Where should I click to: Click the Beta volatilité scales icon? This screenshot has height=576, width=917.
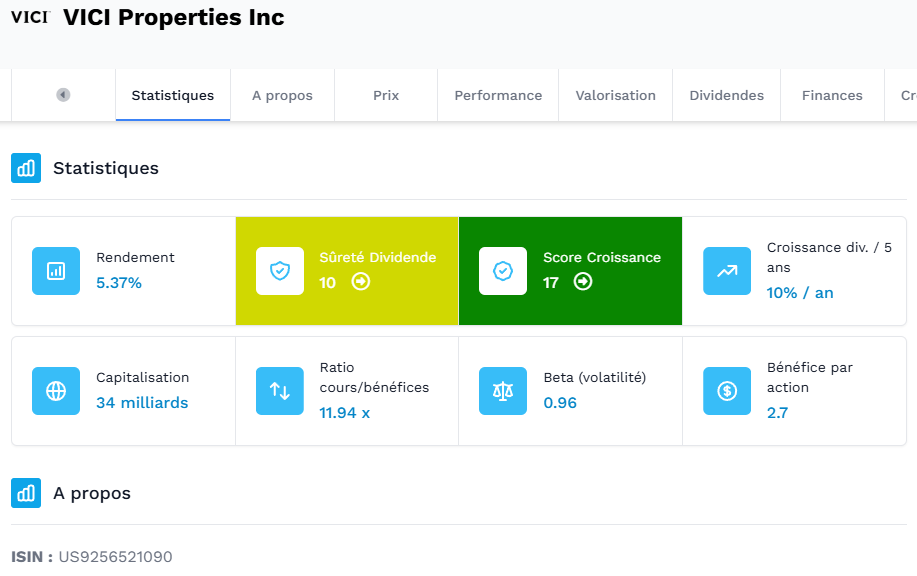[503, 391]
